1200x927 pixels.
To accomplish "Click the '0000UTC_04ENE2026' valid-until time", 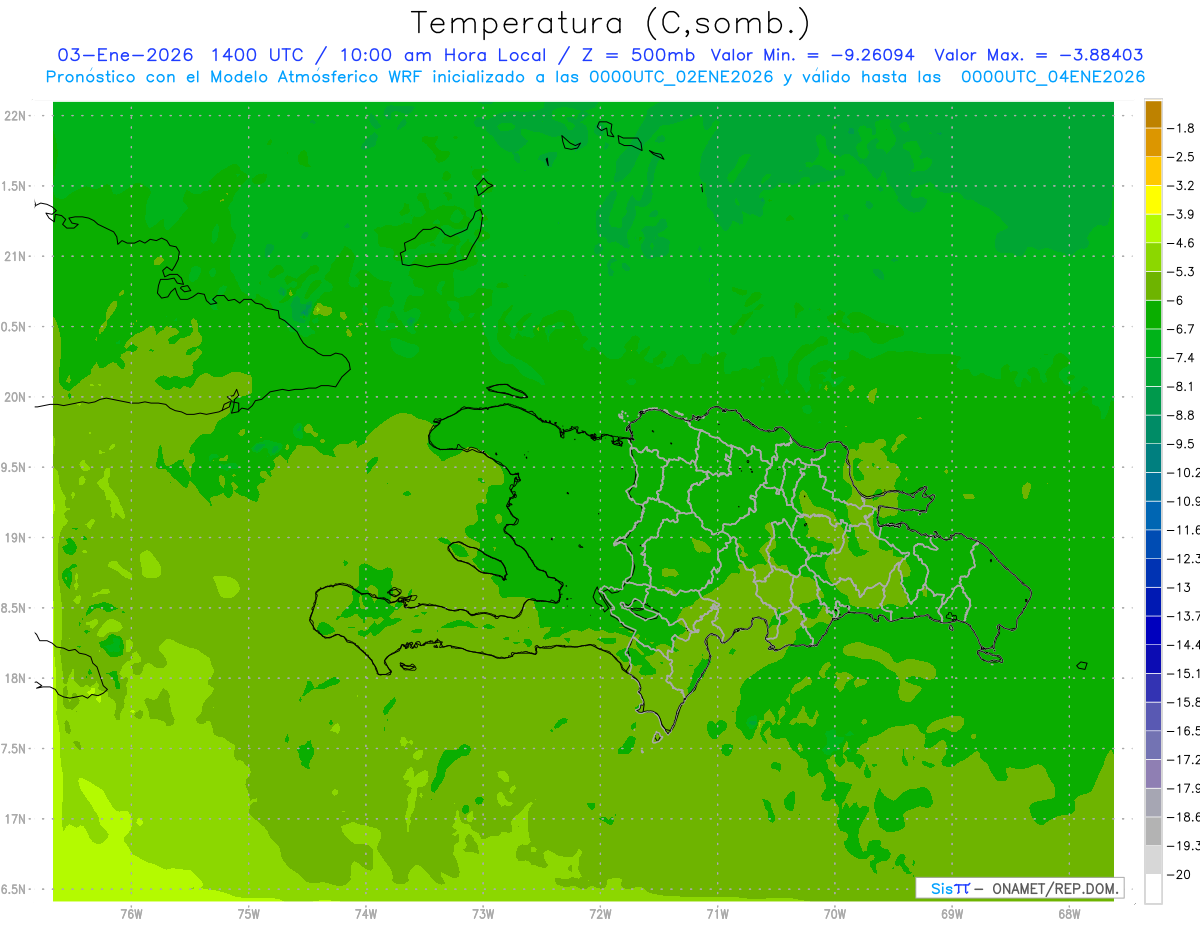I will coord(1052,78).
